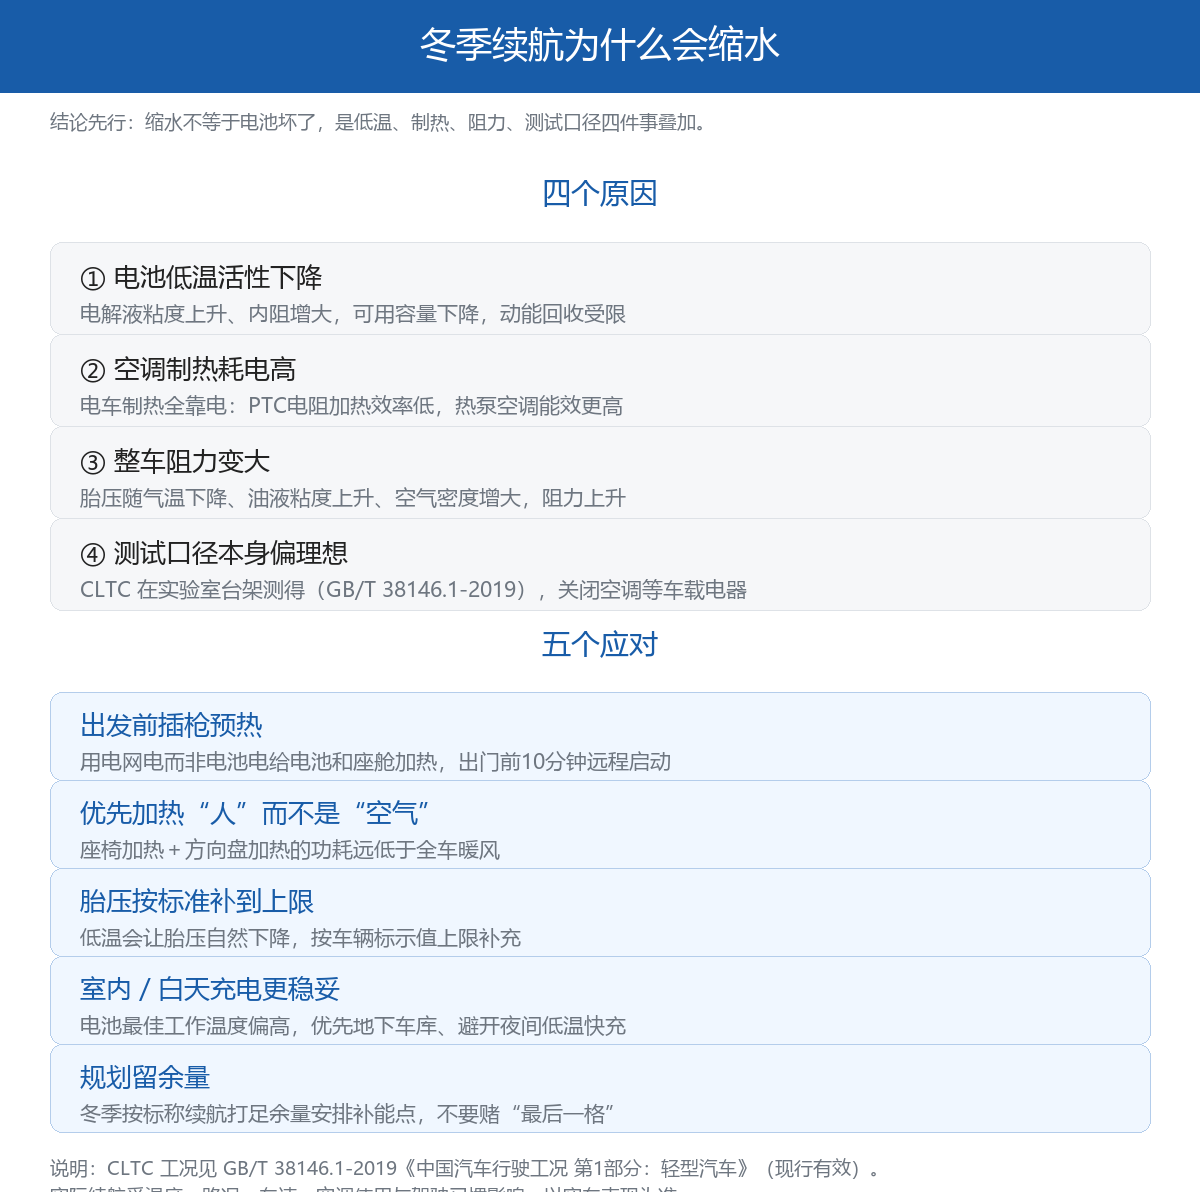
Task: Click the description 胎压随气温下降、油液粘度上升
Action: (x=353, y=498)
